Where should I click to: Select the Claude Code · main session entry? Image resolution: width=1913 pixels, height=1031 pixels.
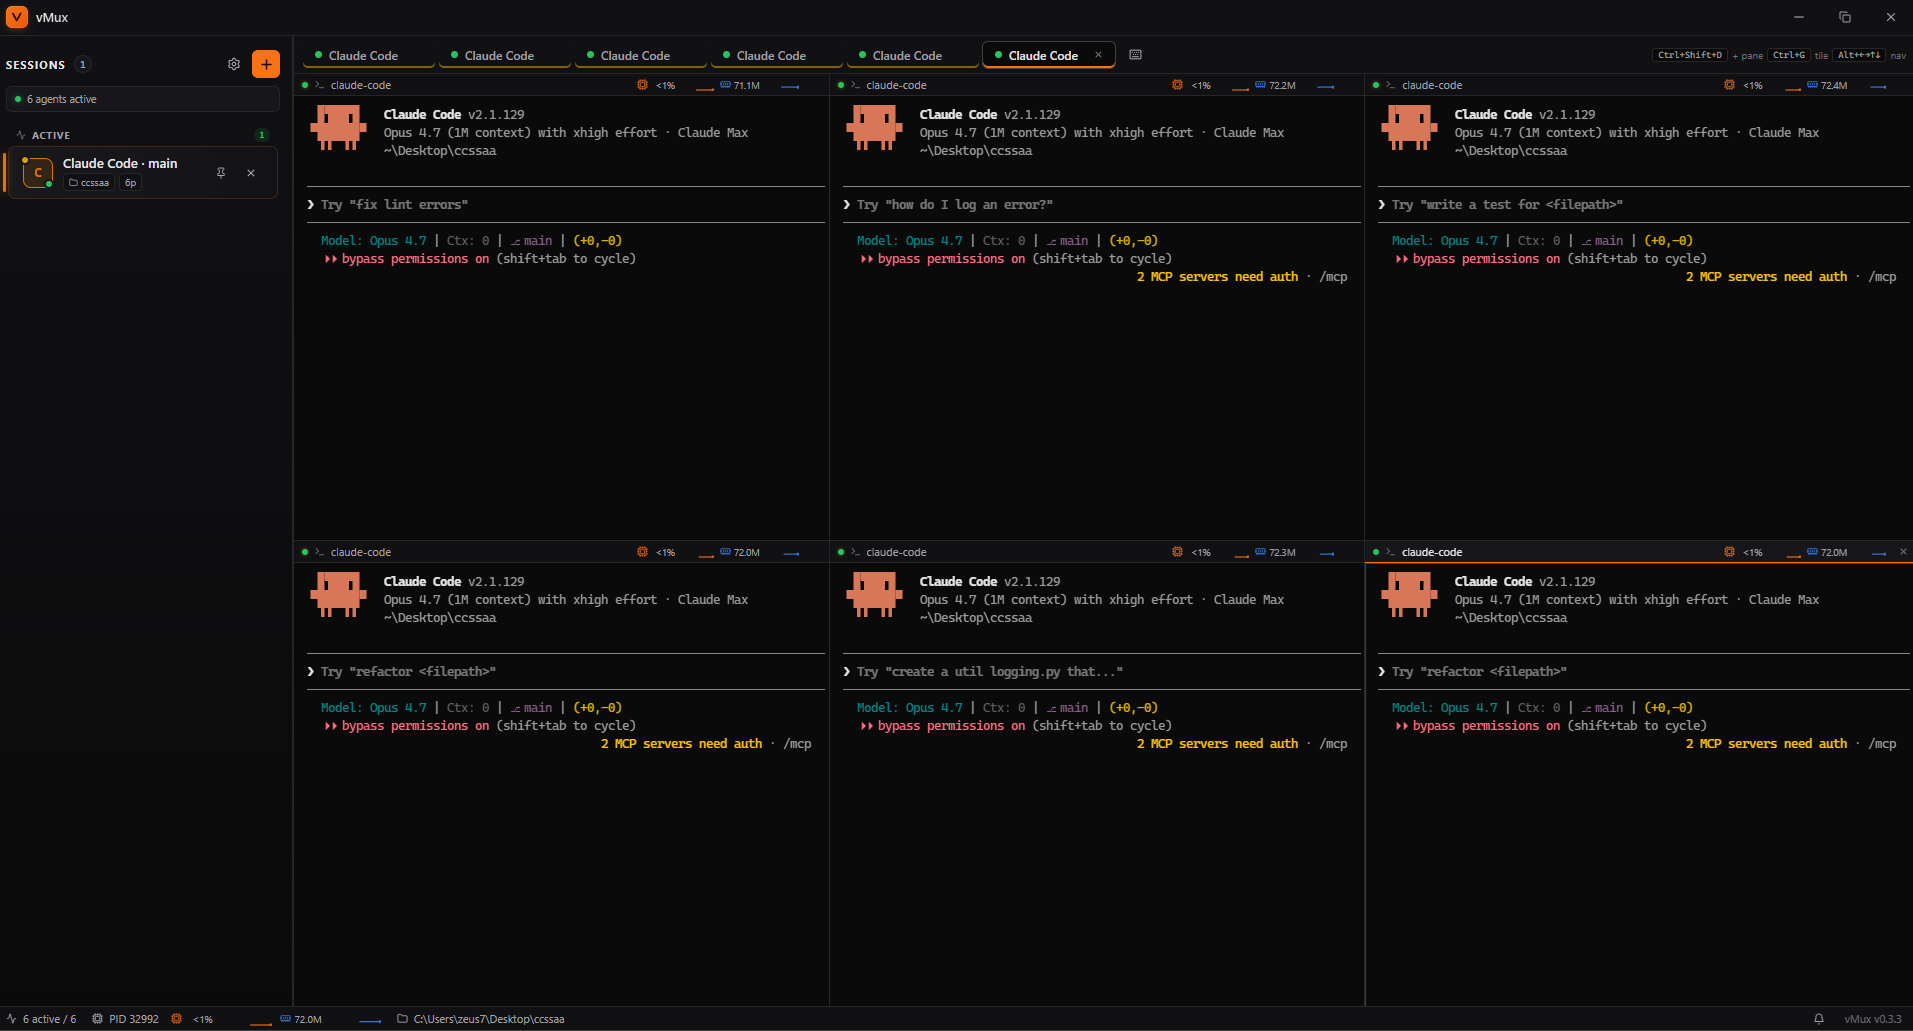(143, 173)
